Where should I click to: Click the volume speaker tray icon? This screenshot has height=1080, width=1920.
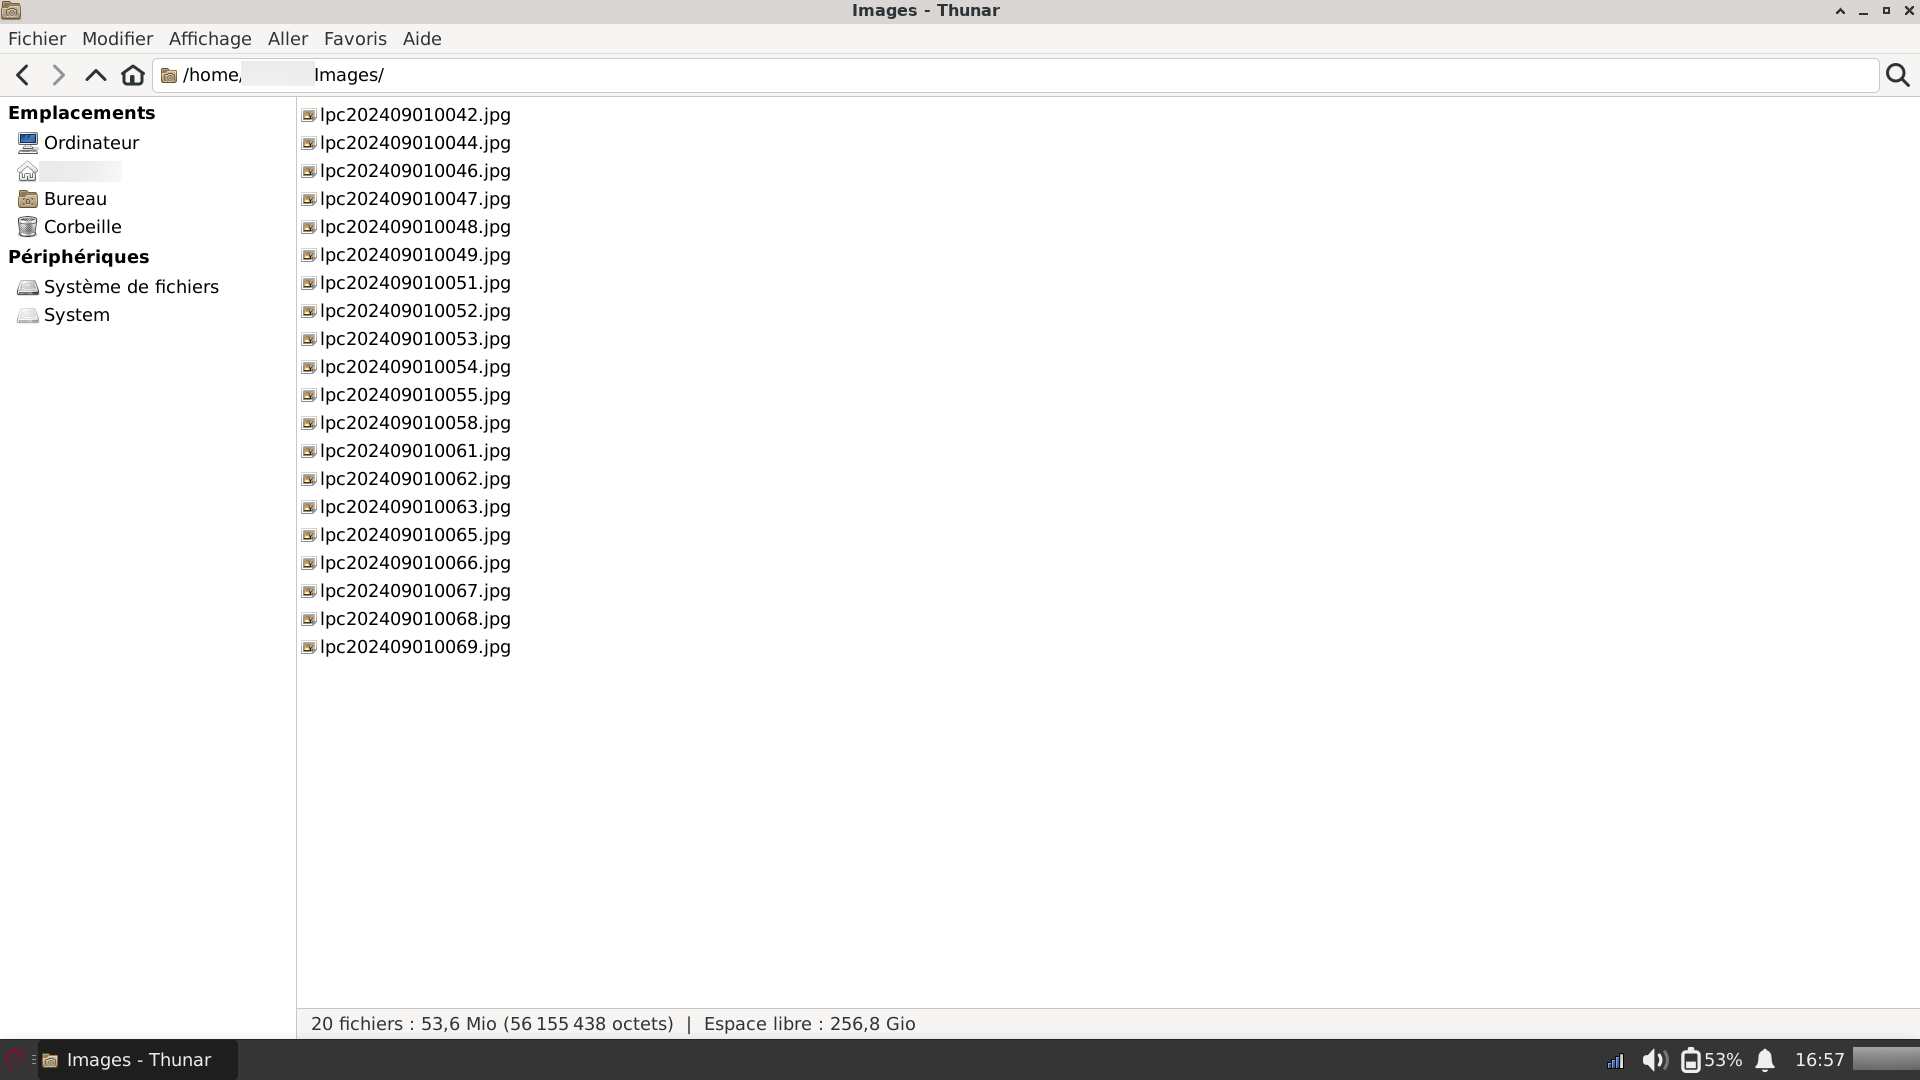1654,1060
